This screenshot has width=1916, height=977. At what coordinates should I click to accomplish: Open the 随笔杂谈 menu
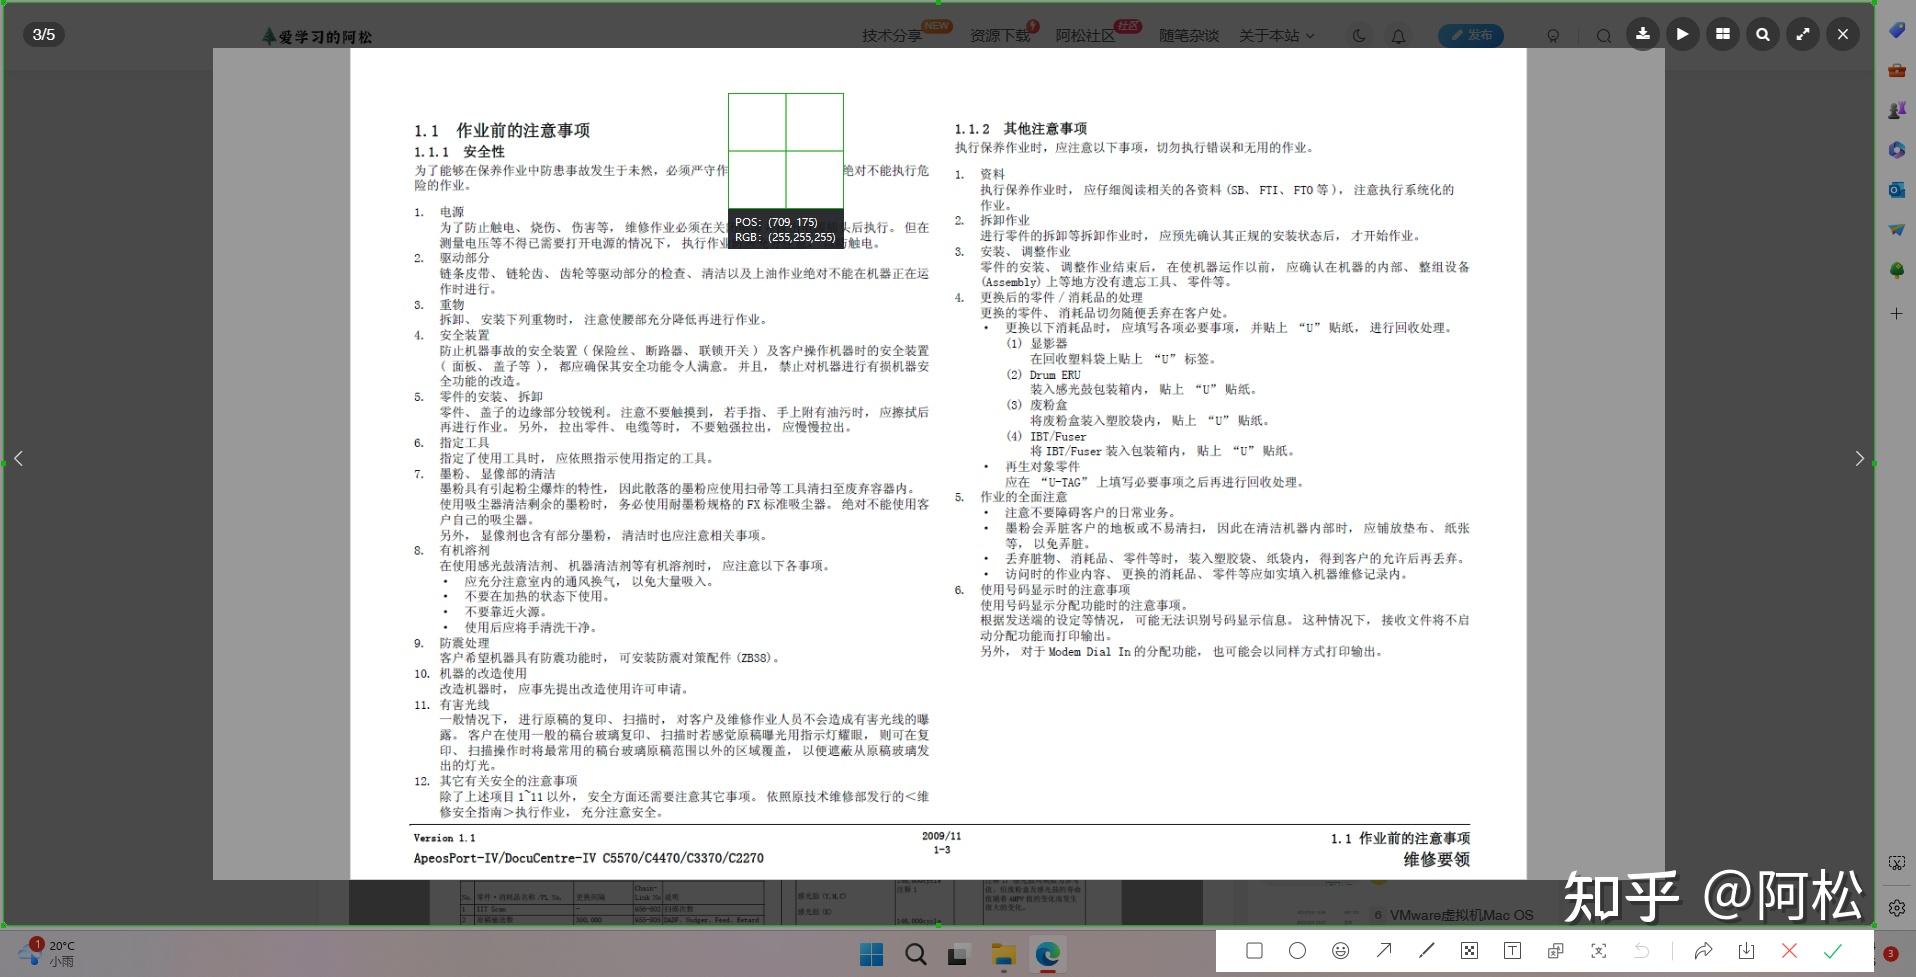coord(1189,36)
